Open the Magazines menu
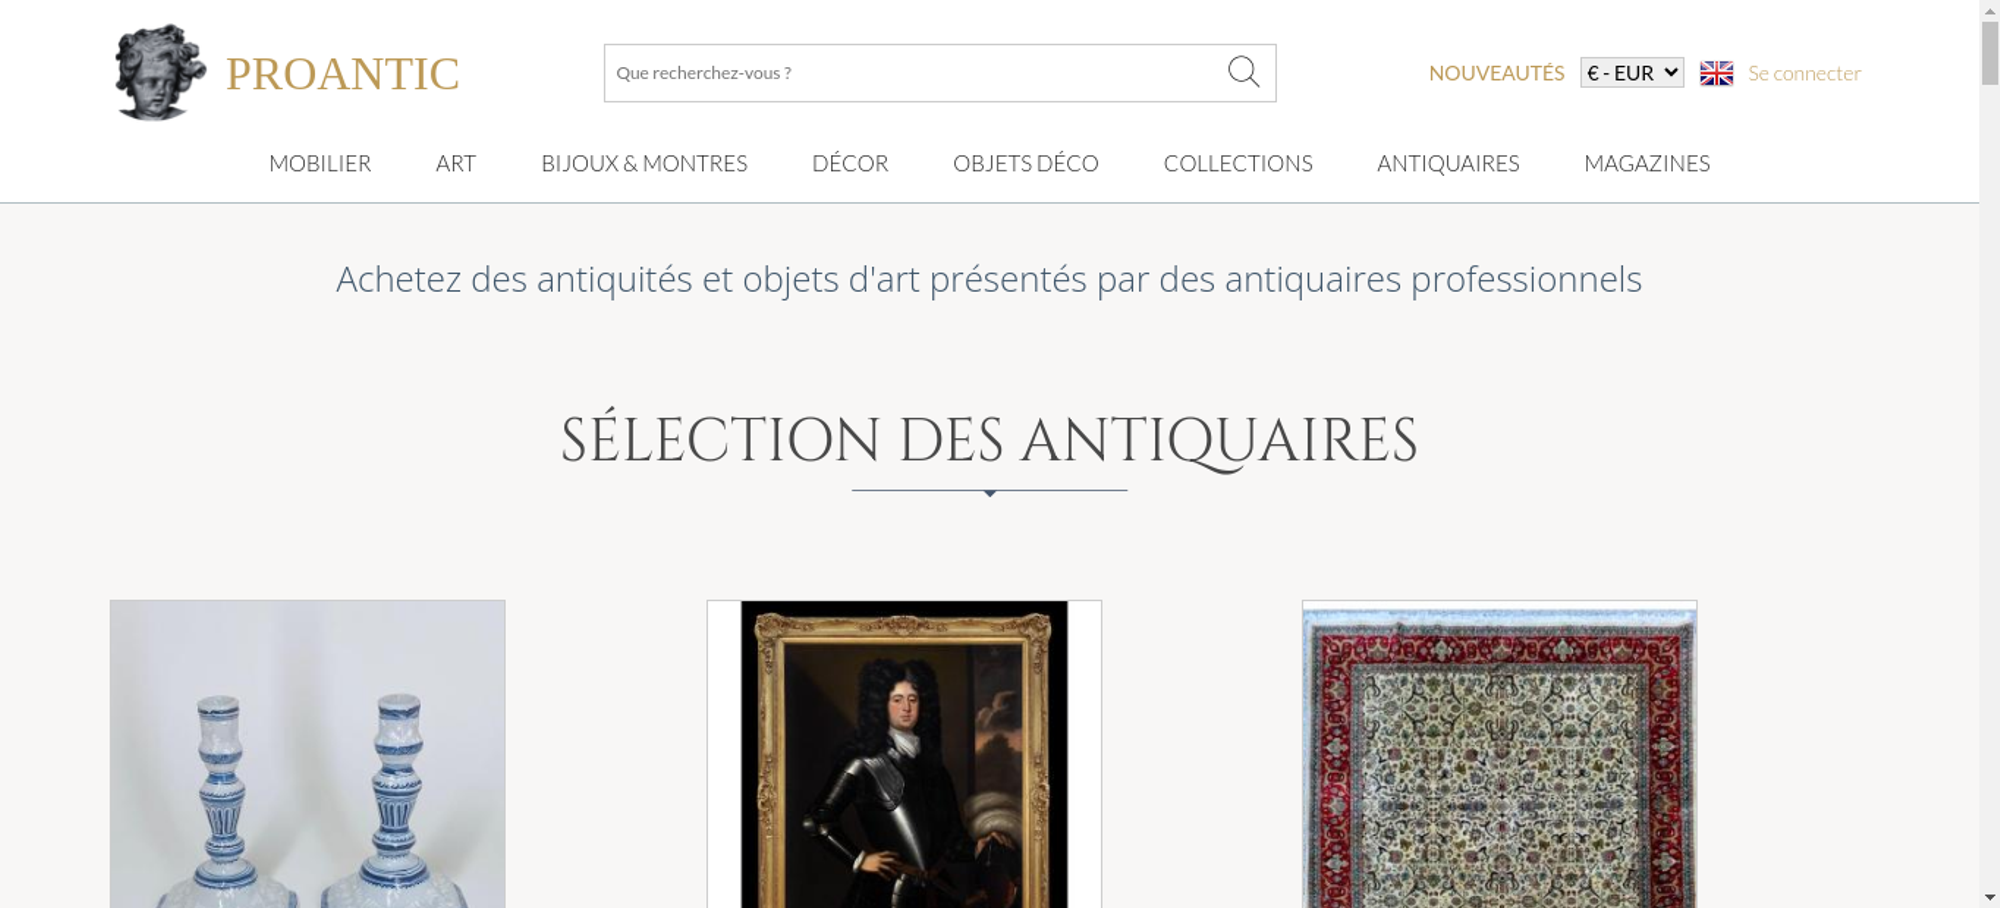 coord(1647,163)
